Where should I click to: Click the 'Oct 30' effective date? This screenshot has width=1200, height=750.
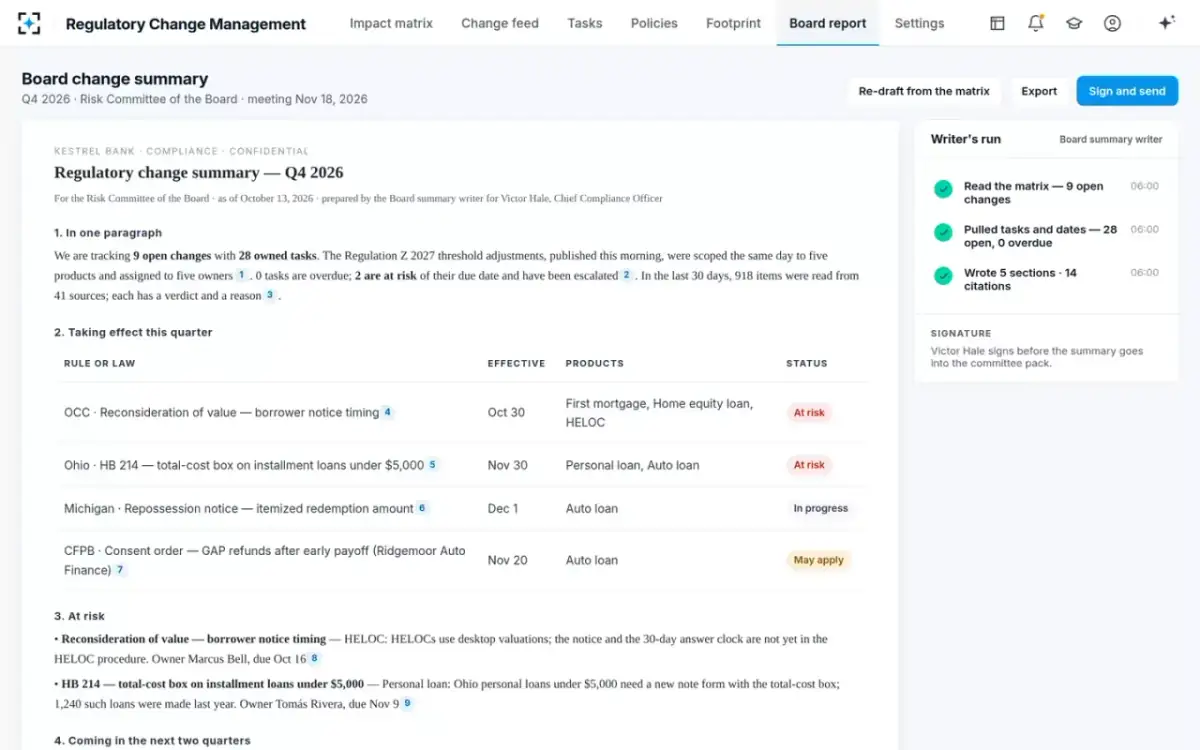click(506, 412)
